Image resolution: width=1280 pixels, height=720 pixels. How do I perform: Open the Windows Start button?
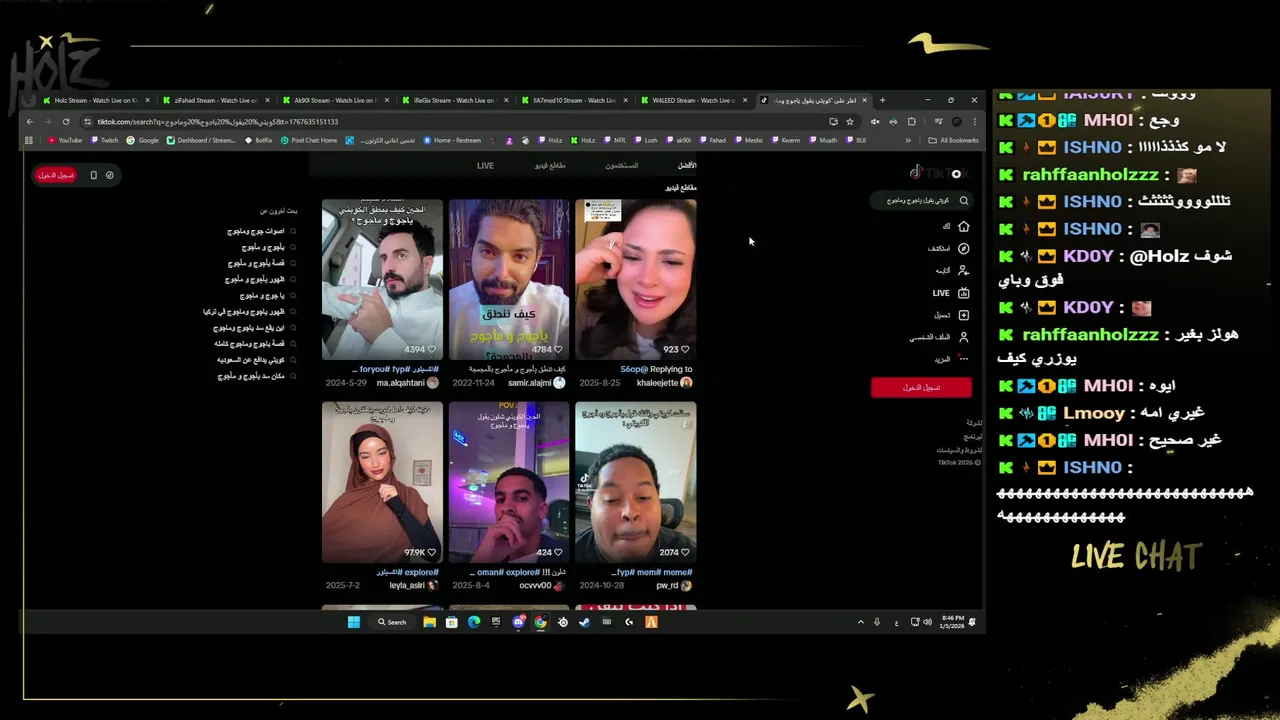[x=353, y=622]
